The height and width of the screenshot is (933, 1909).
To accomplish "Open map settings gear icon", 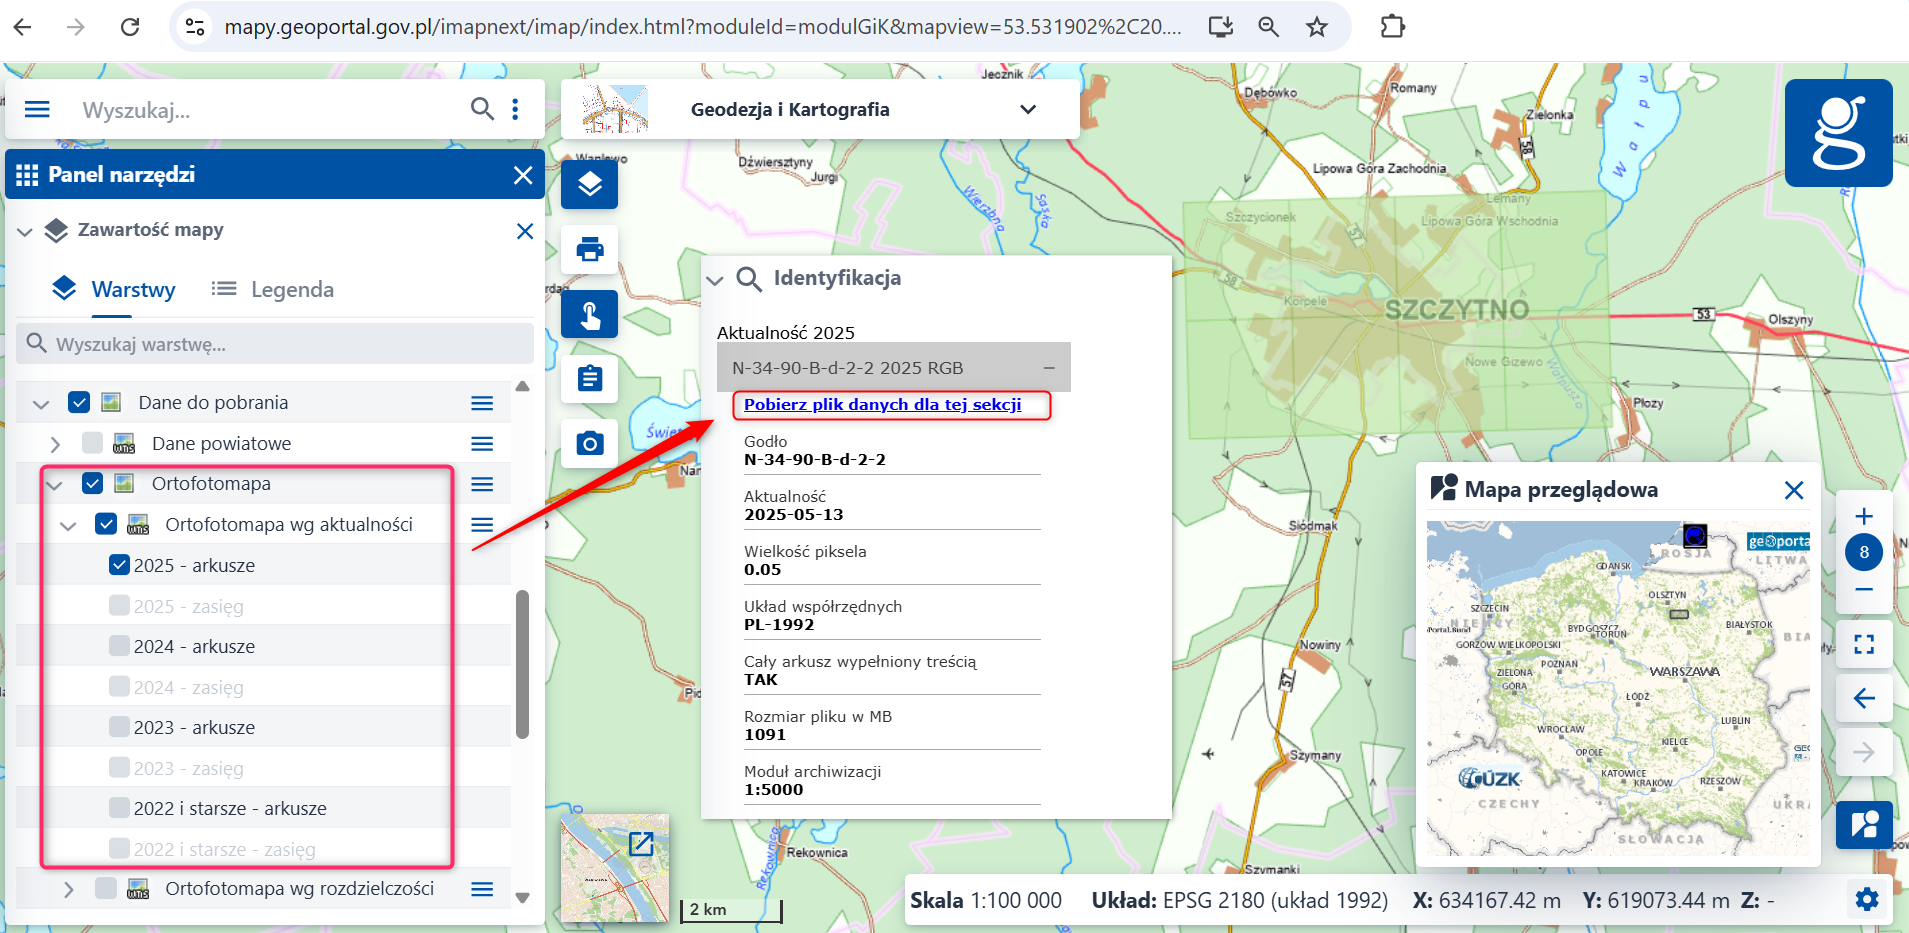I will (1866, 900).
